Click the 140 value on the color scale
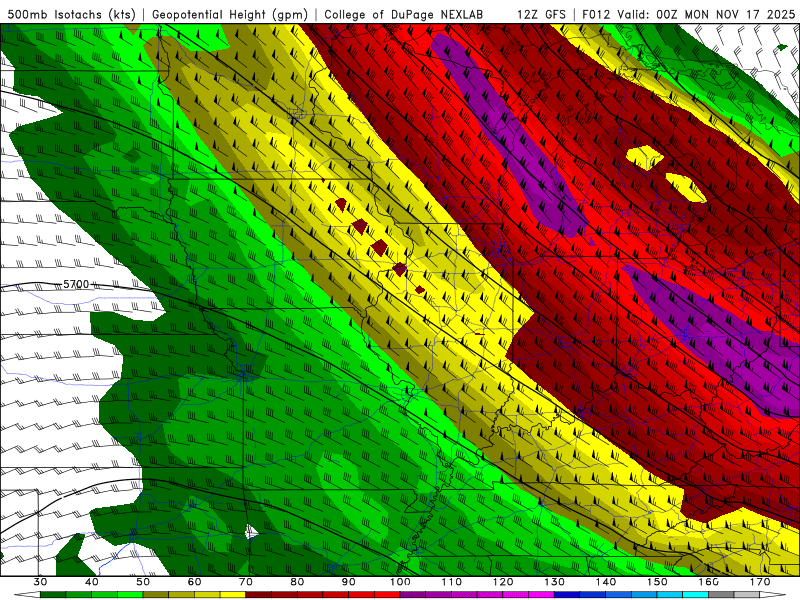Screen dimensions: 800x600 (606, 582)
